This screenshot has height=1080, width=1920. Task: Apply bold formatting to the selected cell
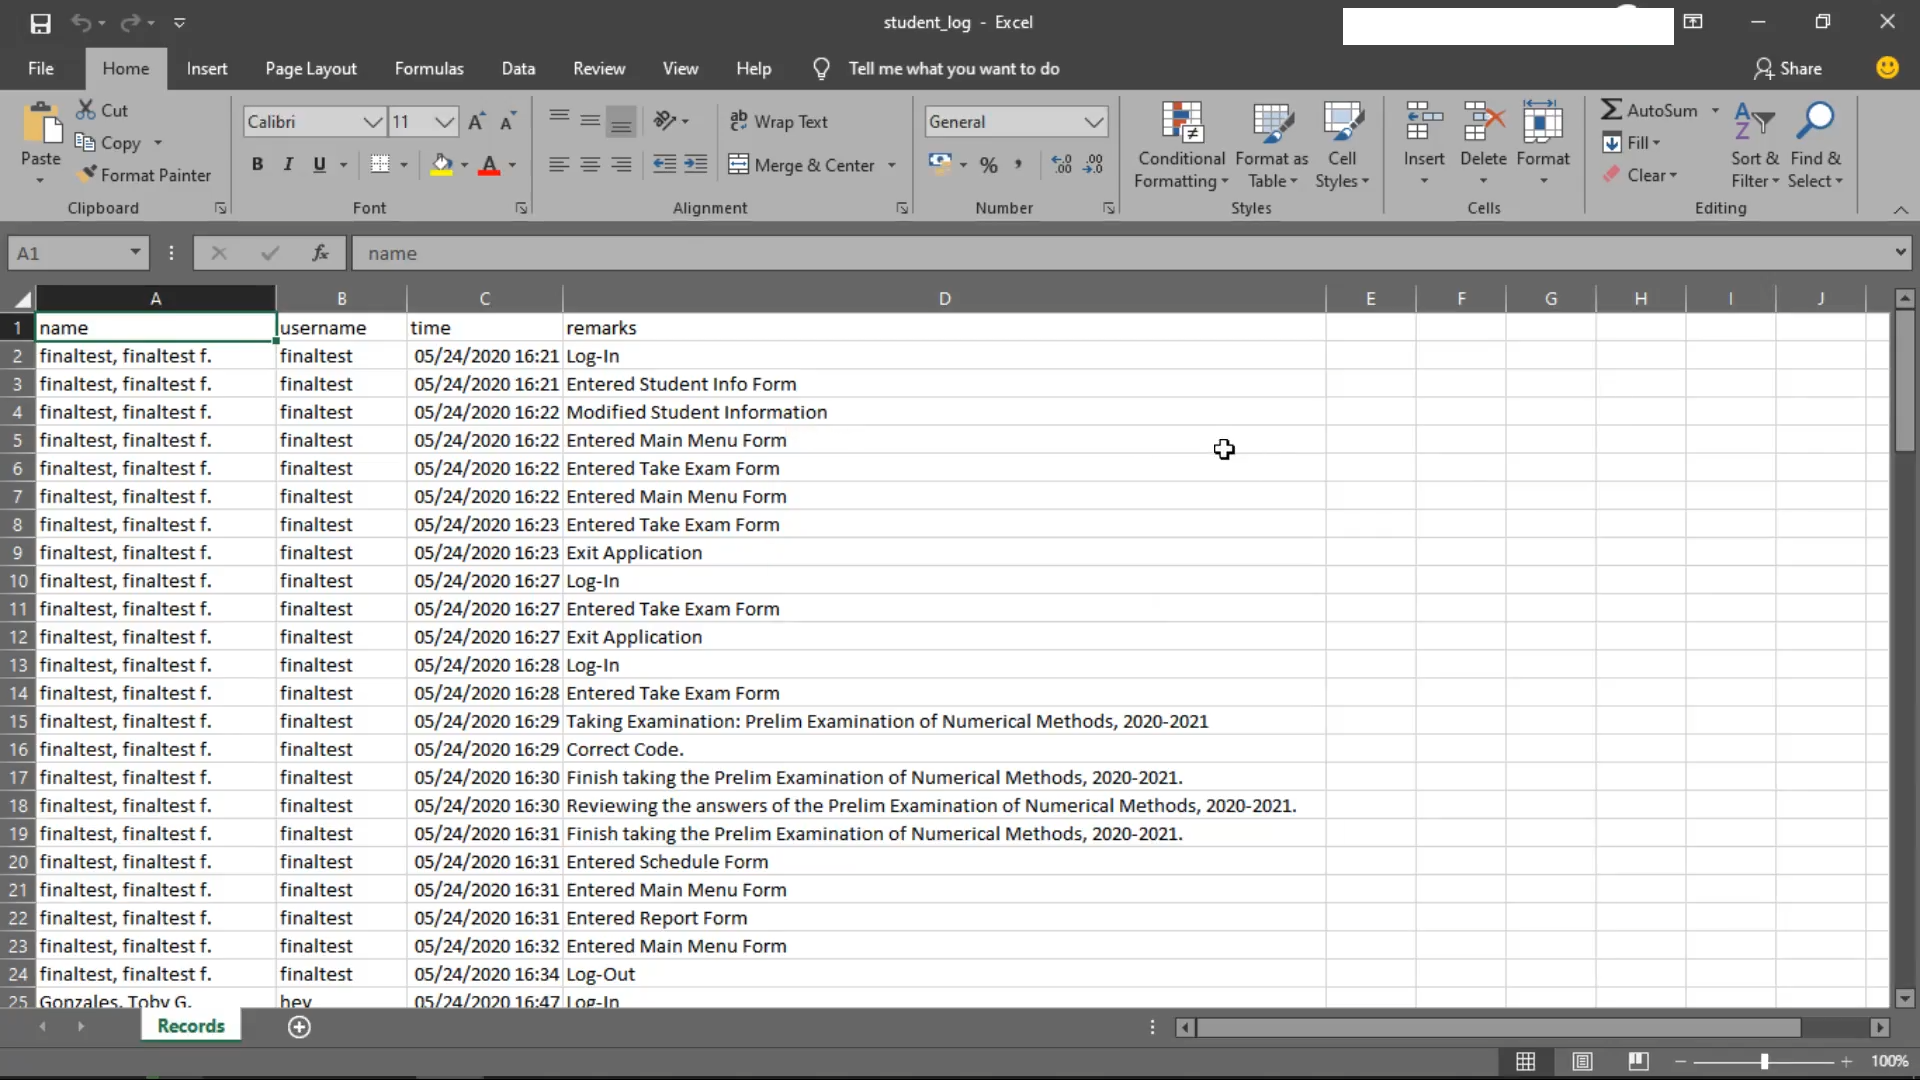pyautogui.click(x=258, y=164)
